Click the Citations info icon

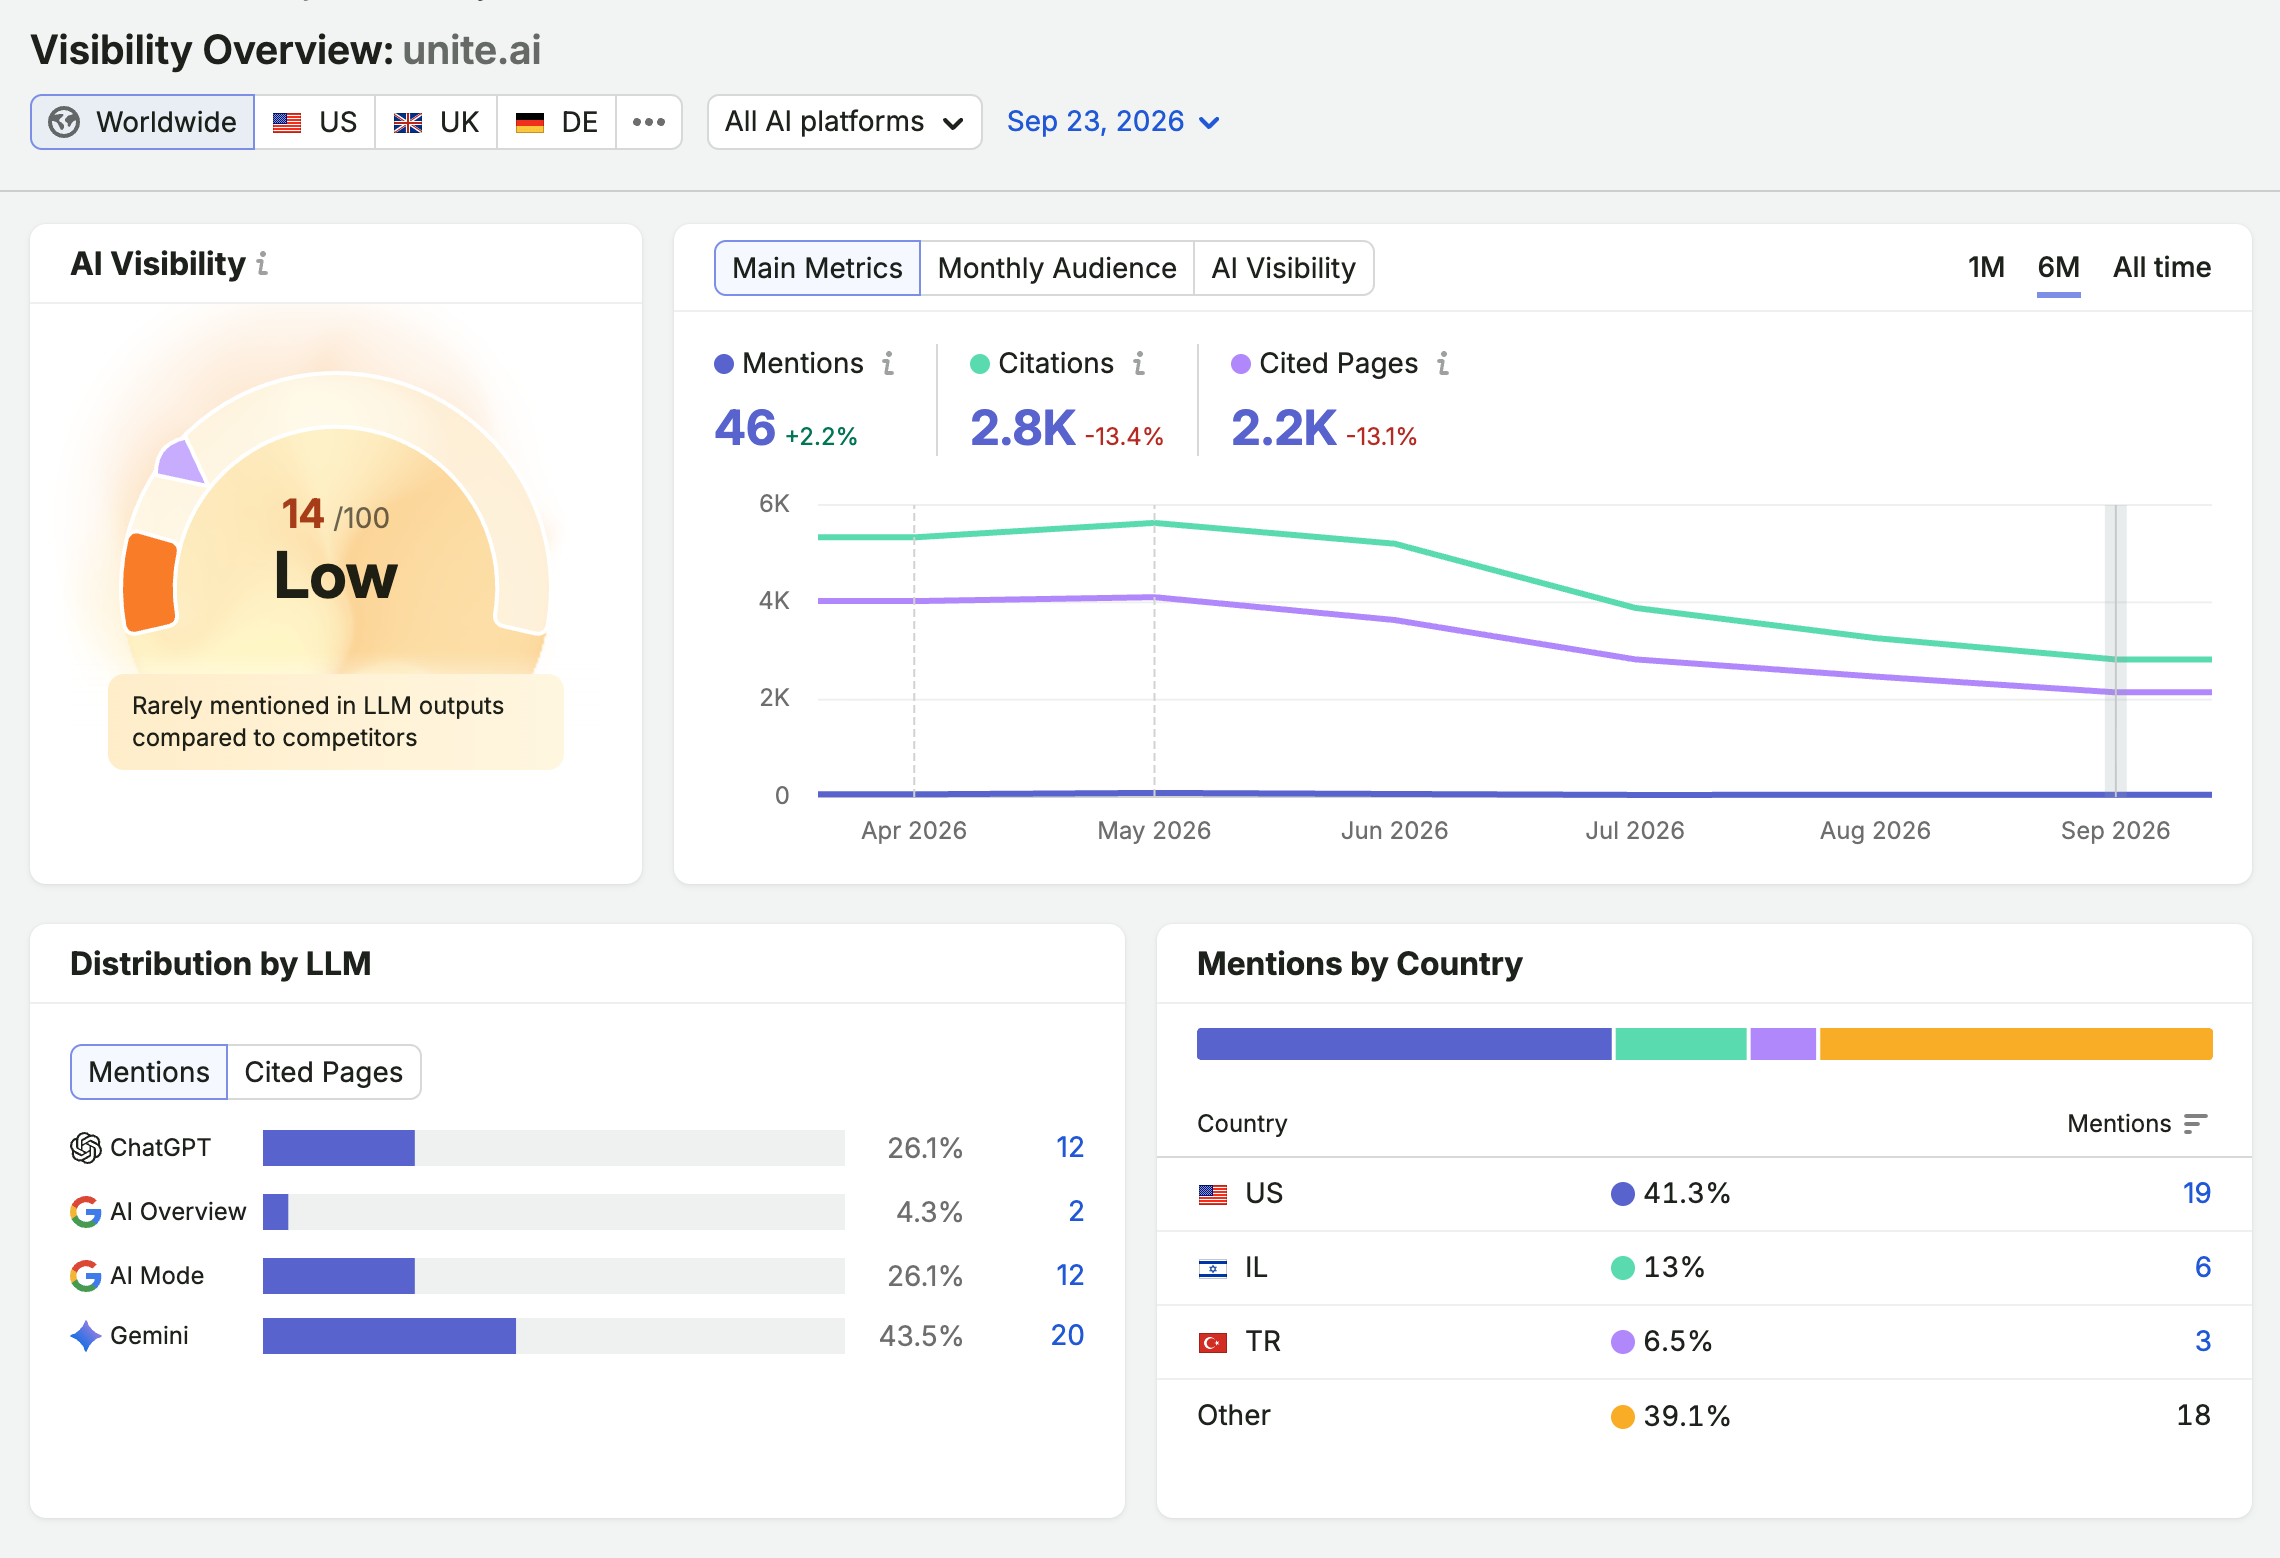(1139, 363)
